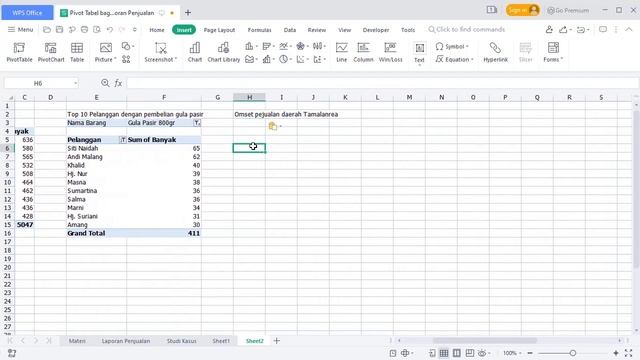Click the formula bar input
This screenshot has width=640, height=360.
[x=382, y=83]
